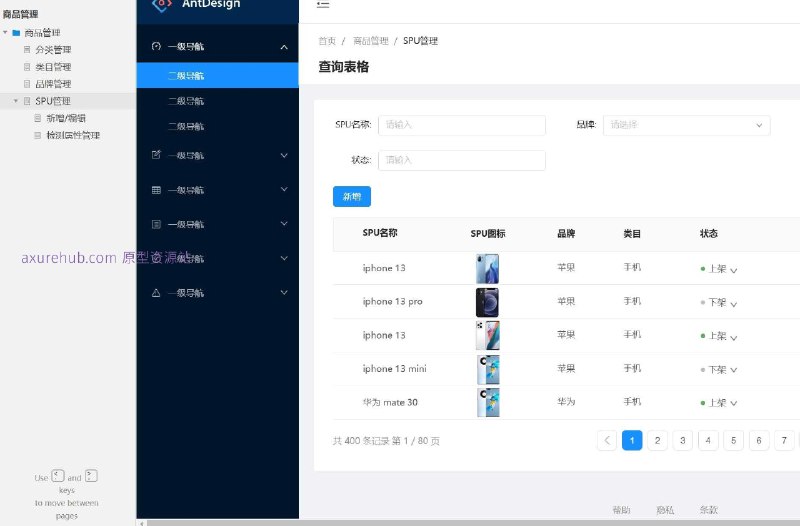Open 分类管理 page in the tree
The height and width of the screenshot is (526, 800).
coord(53,49)
